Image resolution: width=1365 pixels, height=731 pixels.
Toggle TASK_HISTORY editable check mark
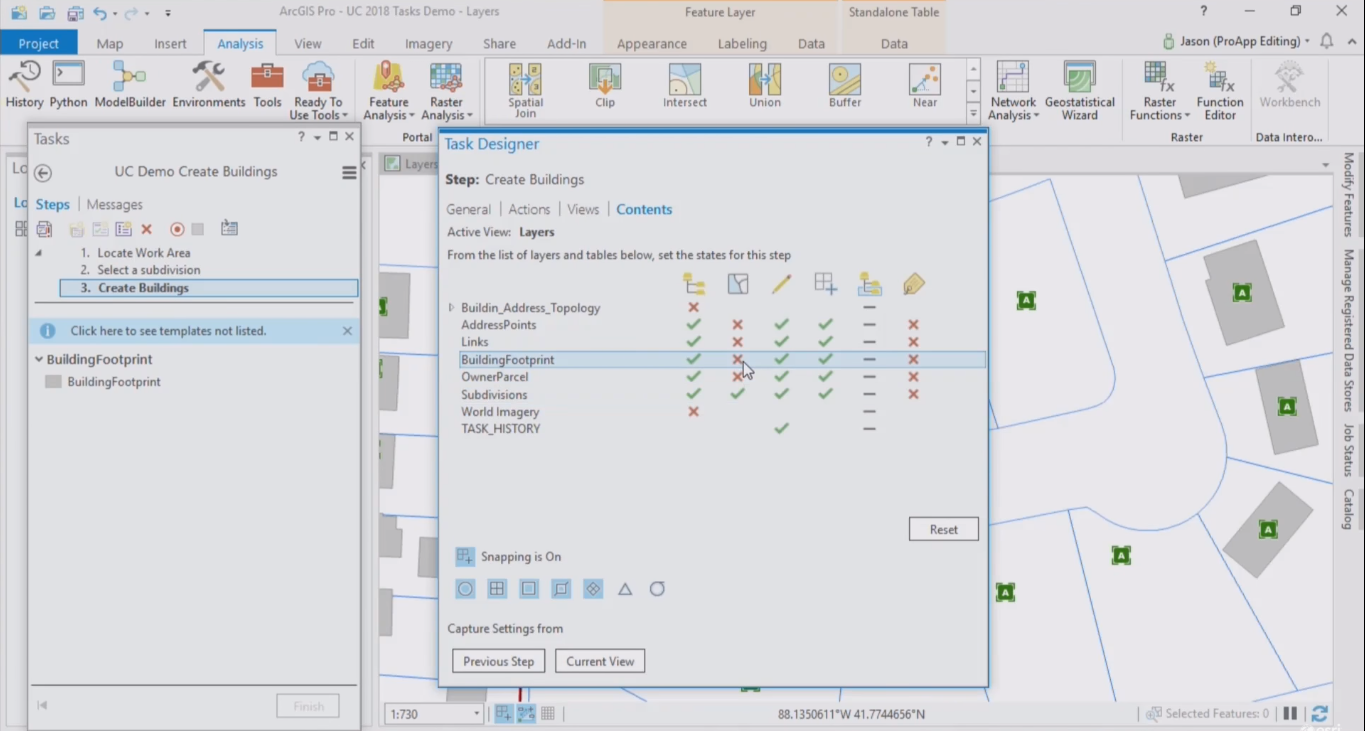pos(781,428)
